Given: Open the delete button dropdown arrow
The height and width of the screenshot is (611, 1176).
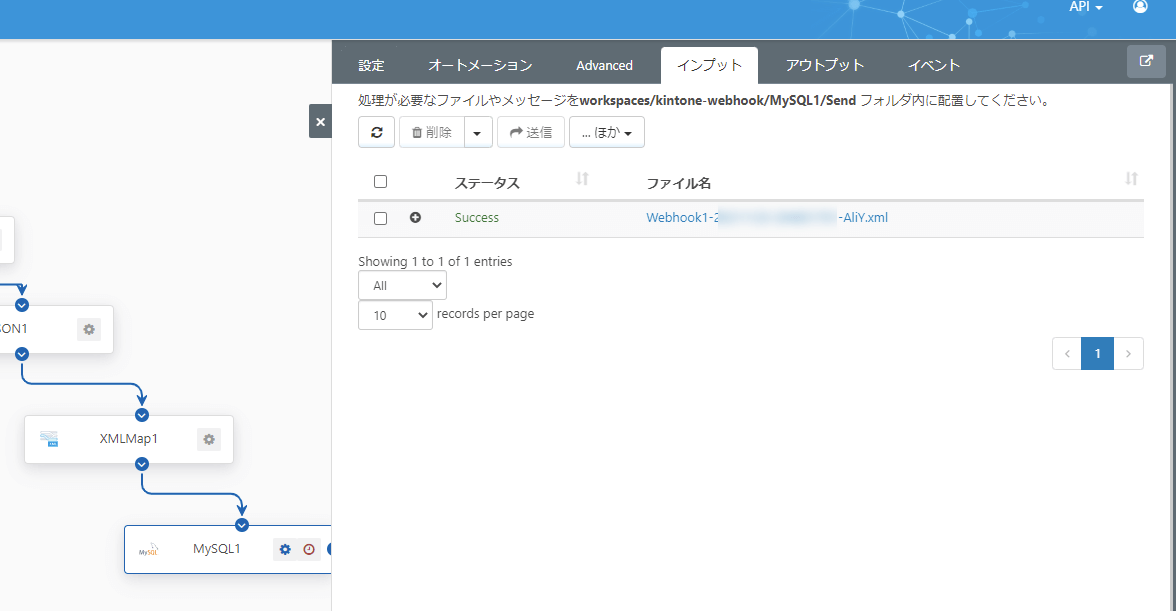Looking at the screenshot, I should pos(478,132).
